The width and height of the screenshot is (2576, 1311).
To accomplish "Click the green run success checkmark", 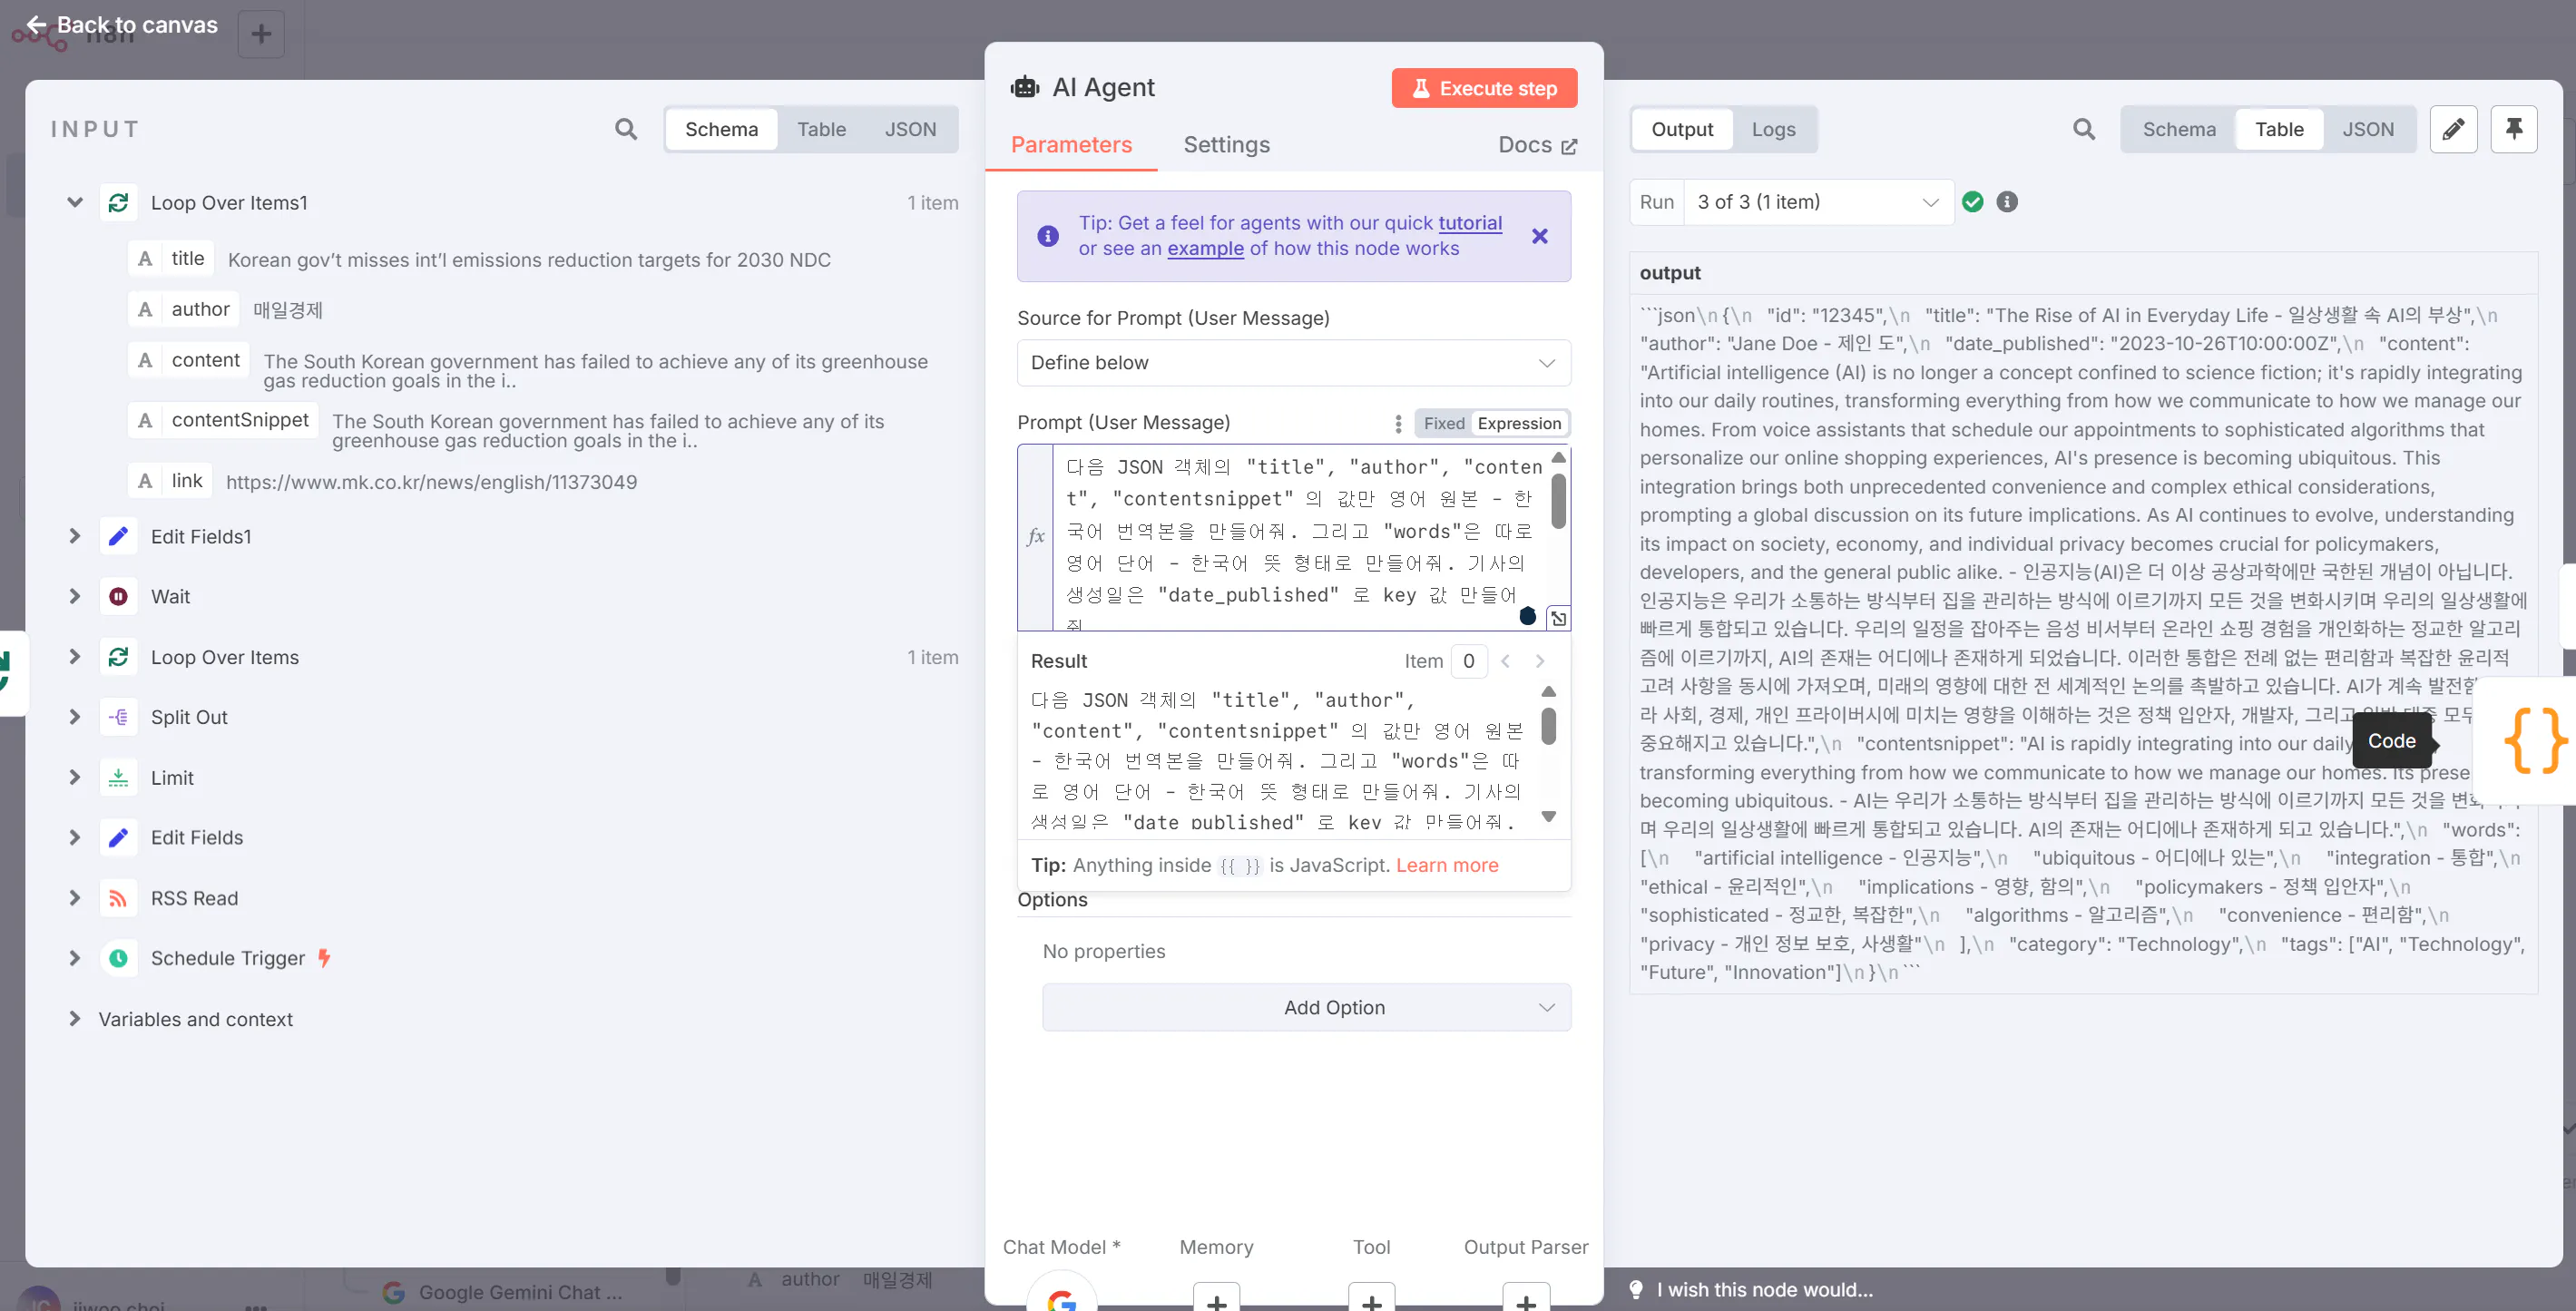I will (1972, 202).
